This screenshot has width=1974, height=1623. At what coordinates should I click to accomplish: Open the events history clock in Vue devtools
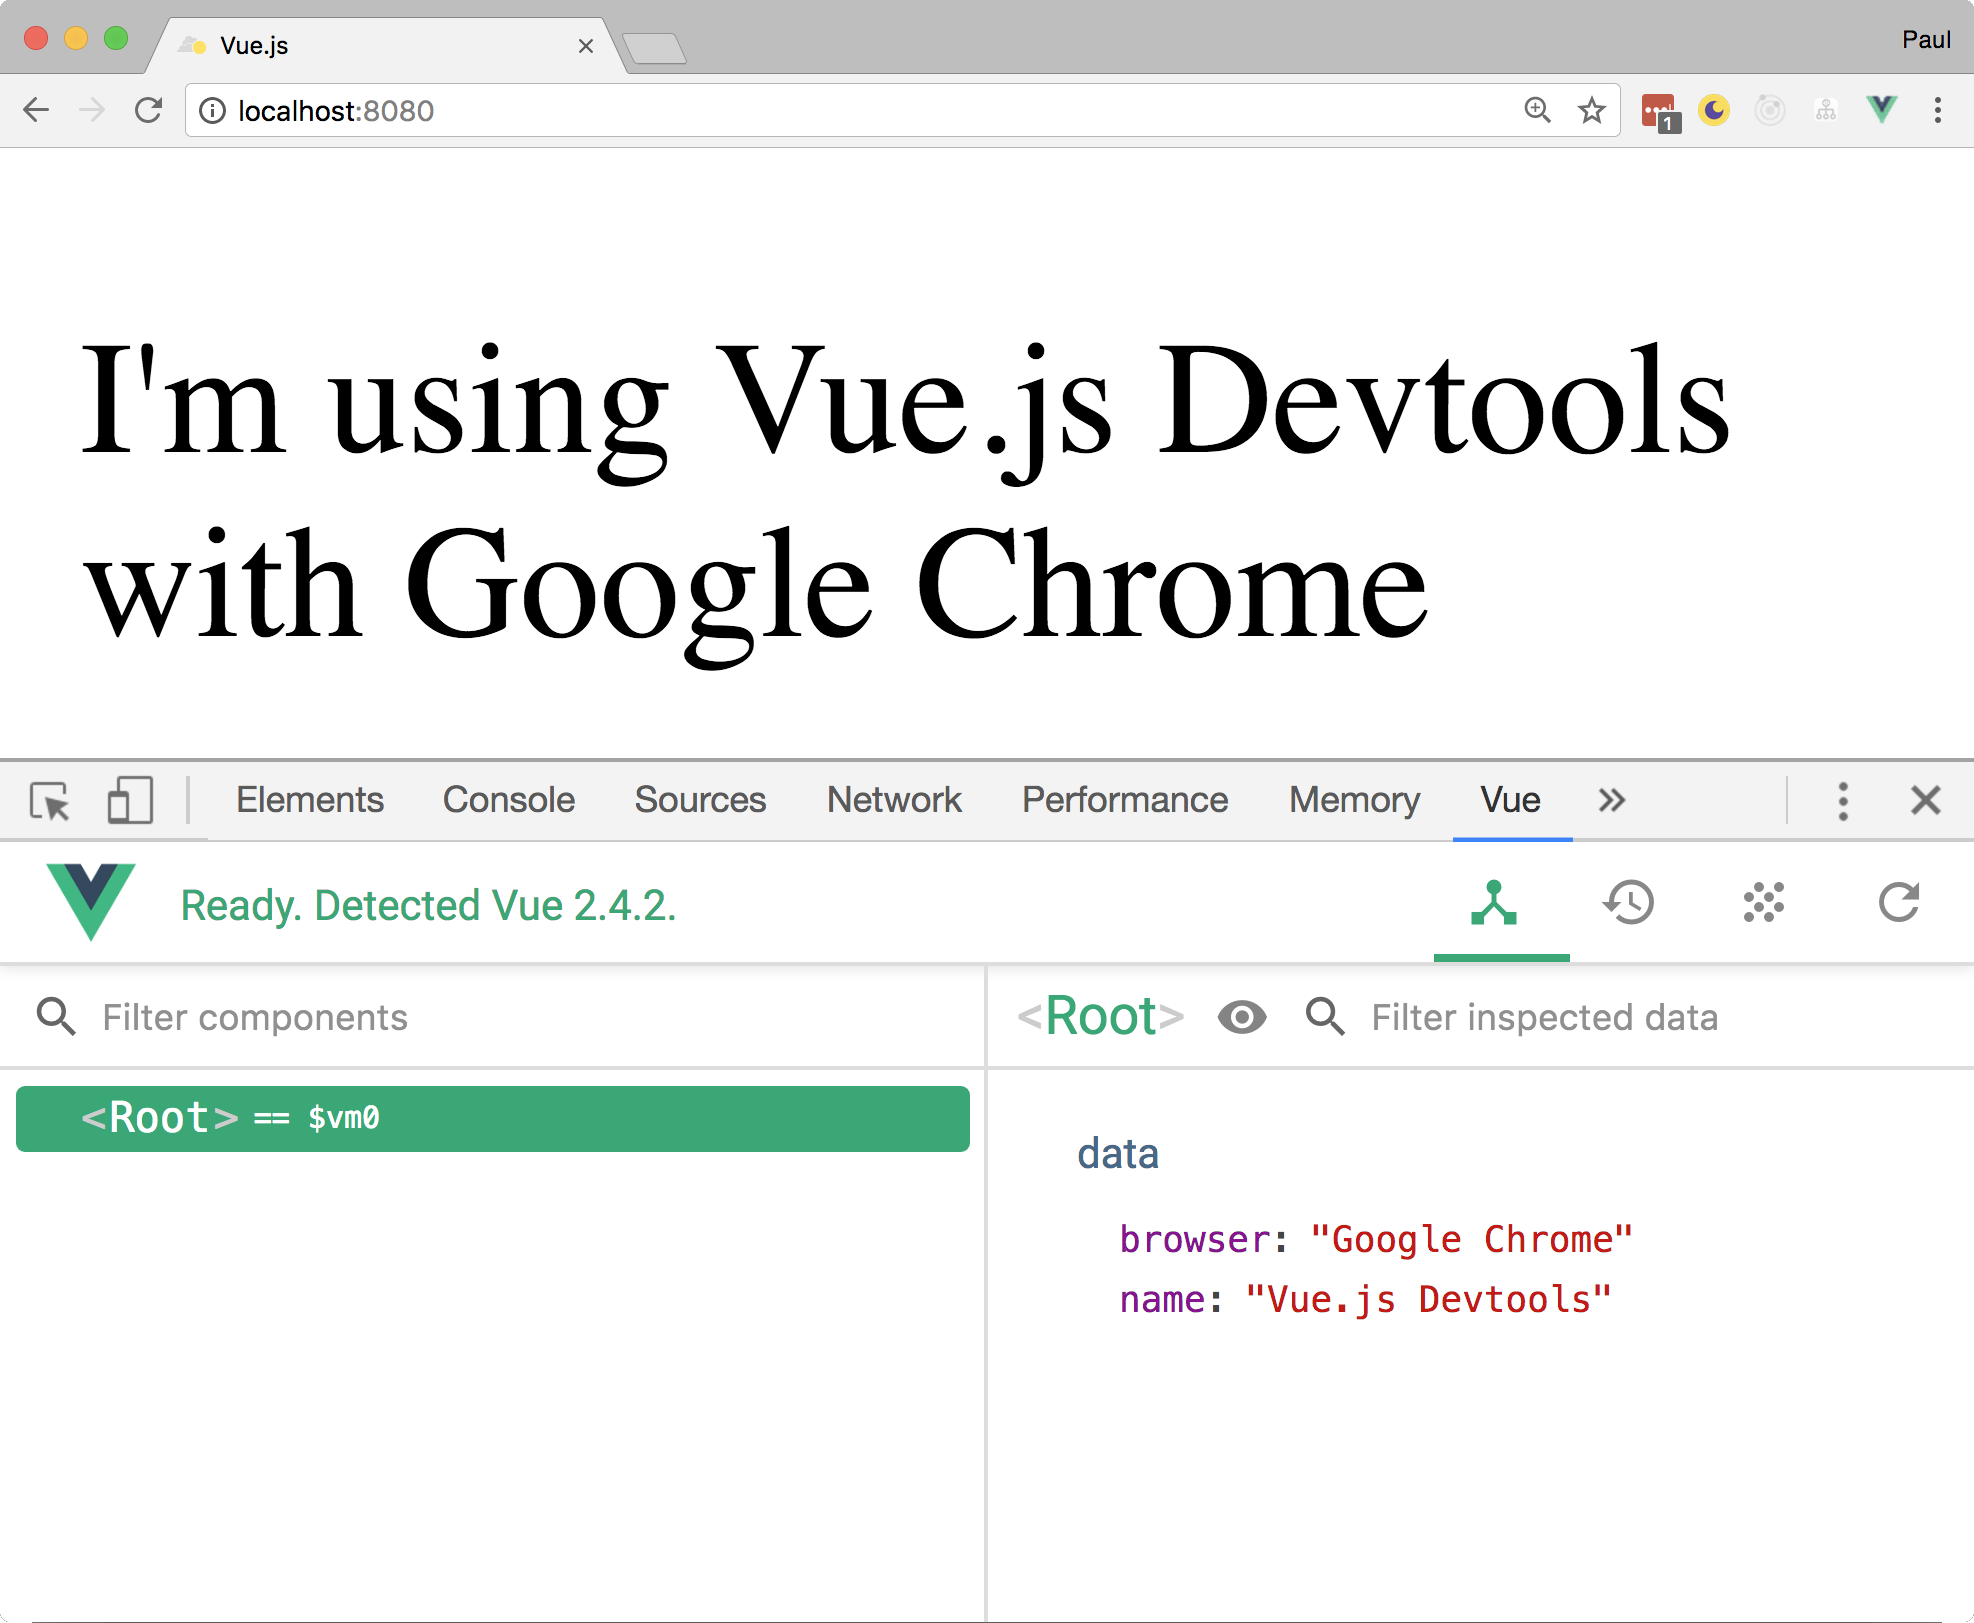(1630, 903)
